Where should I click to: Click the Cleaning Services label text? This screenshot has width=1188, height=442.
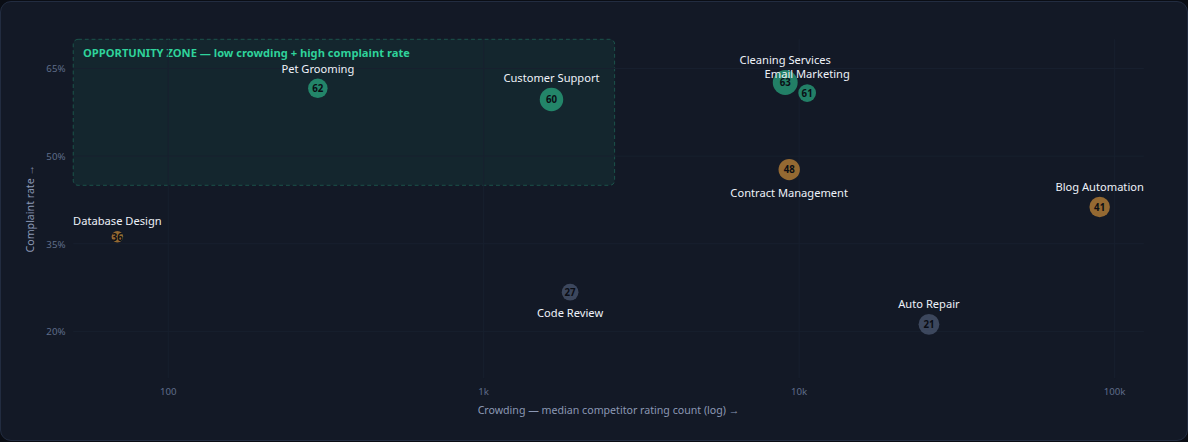click(785, 60)
